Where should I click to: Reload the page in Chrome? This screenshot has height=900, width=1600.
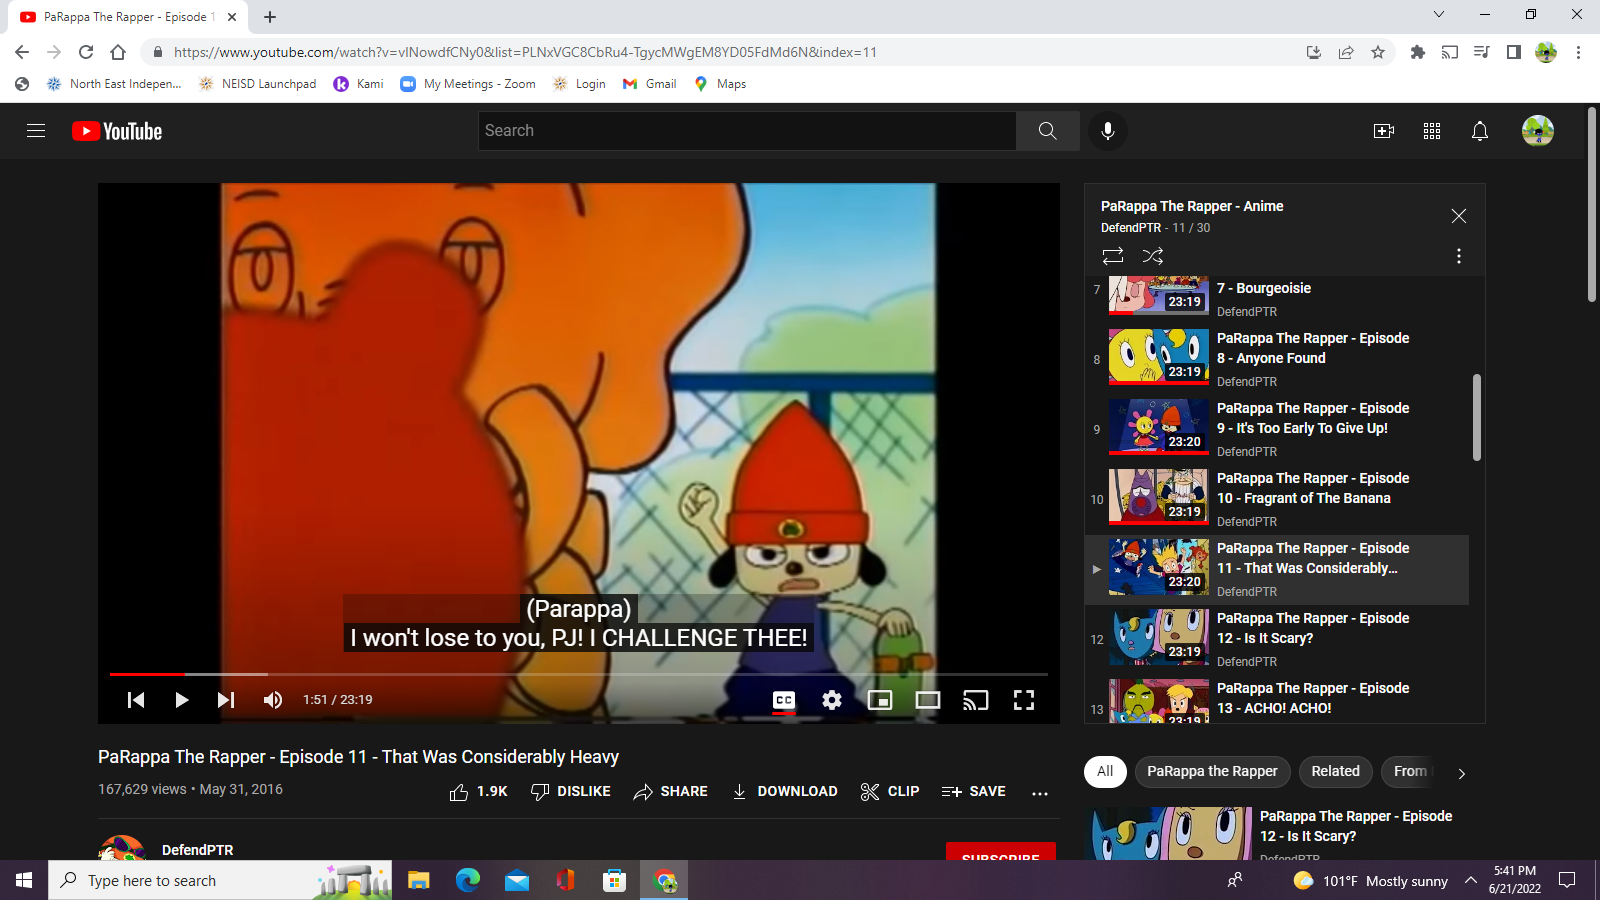click(86, 52)
